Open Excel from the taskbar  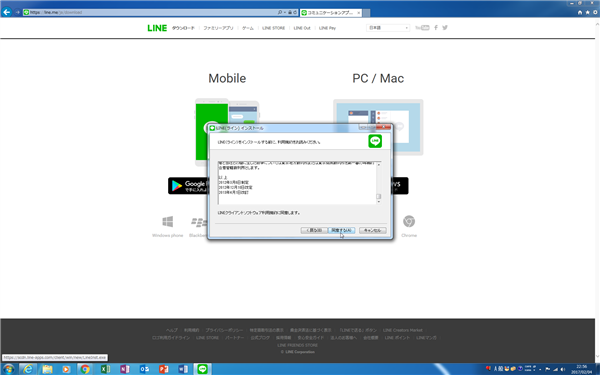pyautogui.click(x=105, y=369)
